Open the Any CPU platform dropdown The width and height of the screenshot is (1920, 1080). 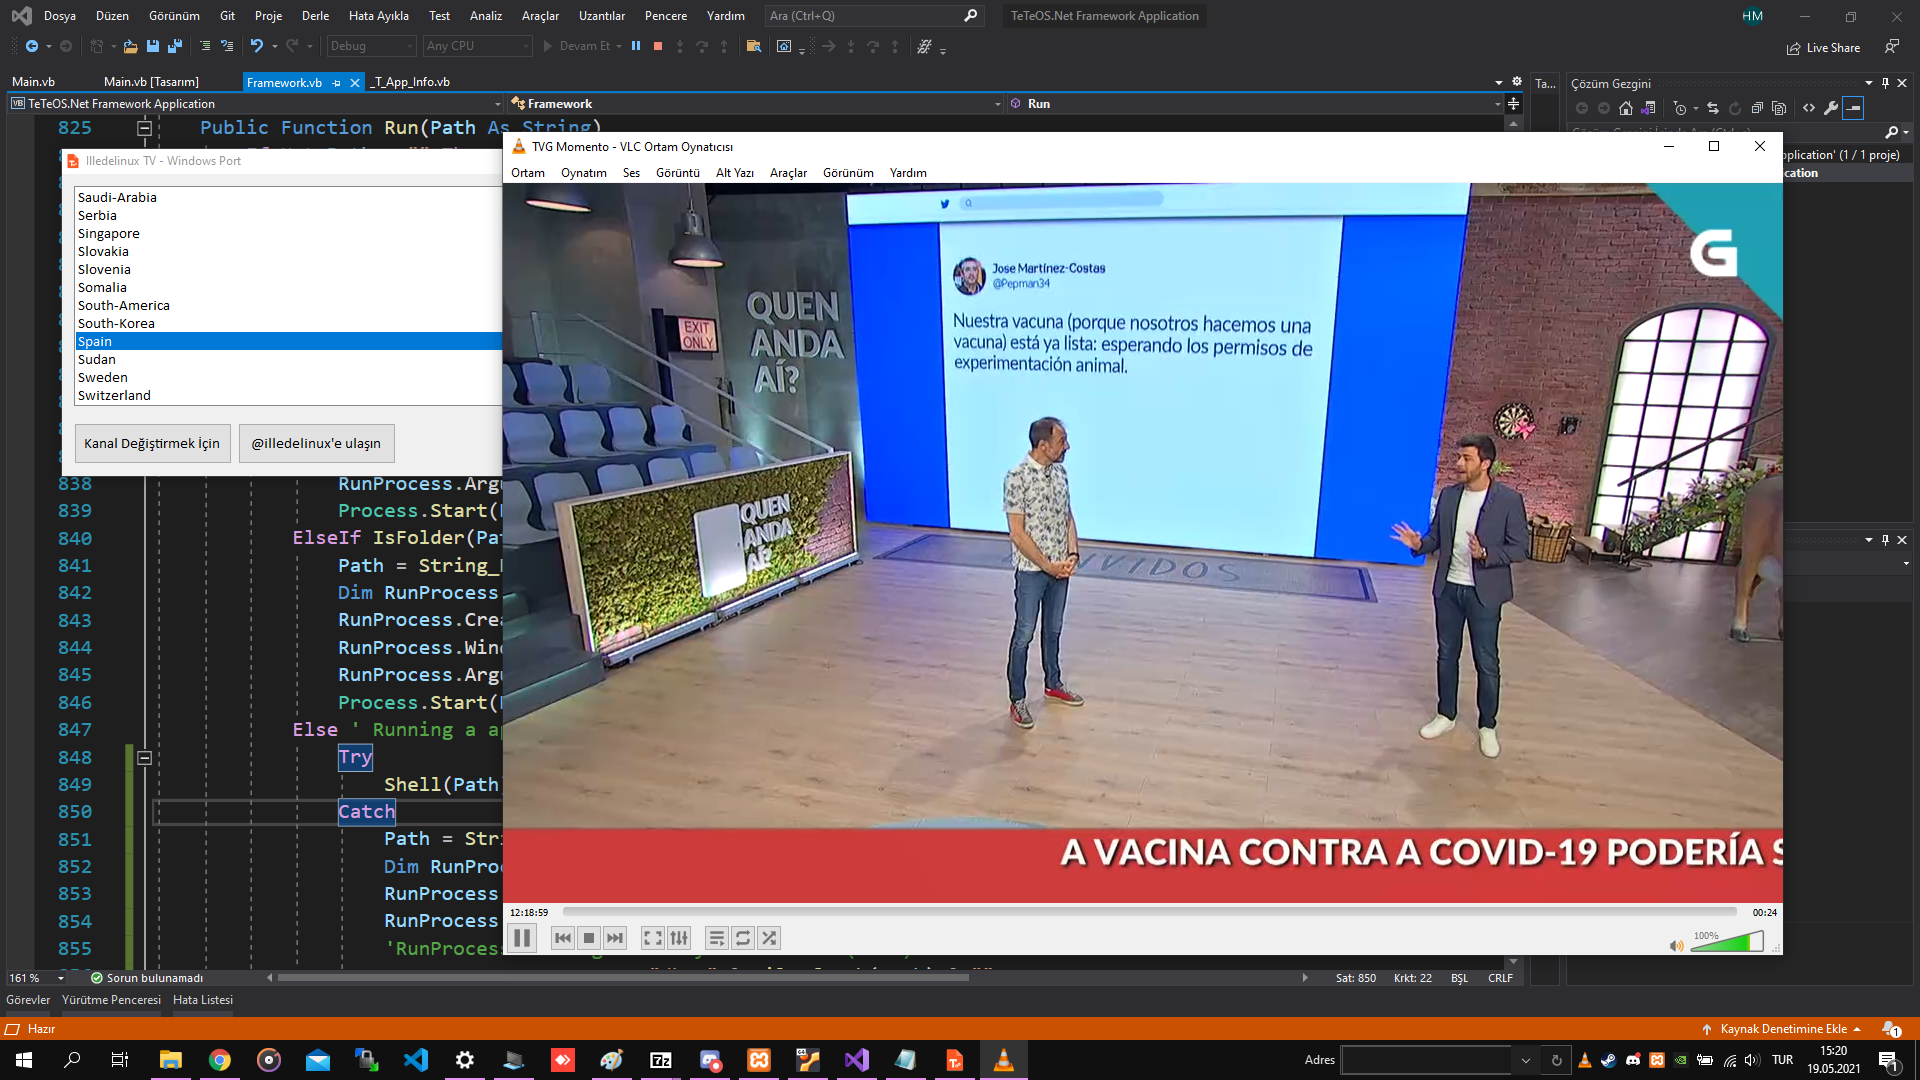(x=477, y=46)
